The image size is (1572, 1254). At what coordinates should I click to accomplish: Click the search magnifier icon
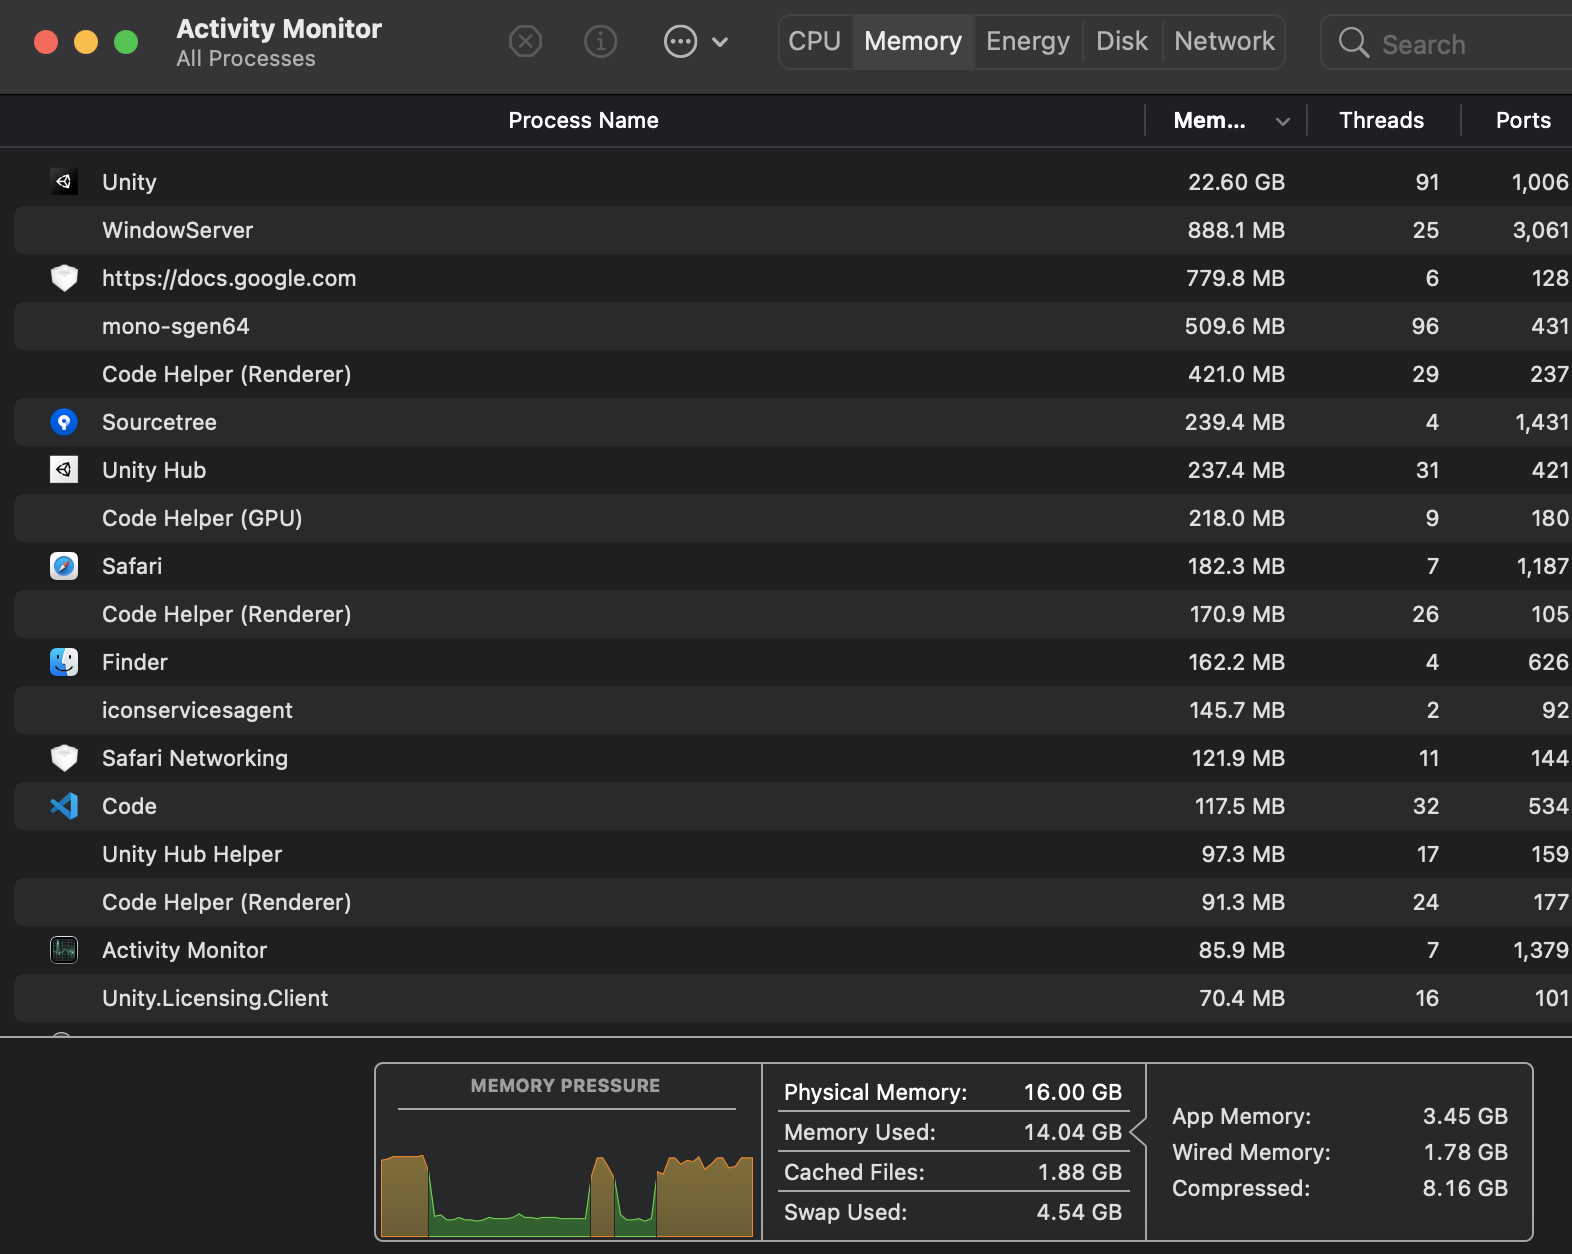pyautogui.click(x=1353, y=42)
